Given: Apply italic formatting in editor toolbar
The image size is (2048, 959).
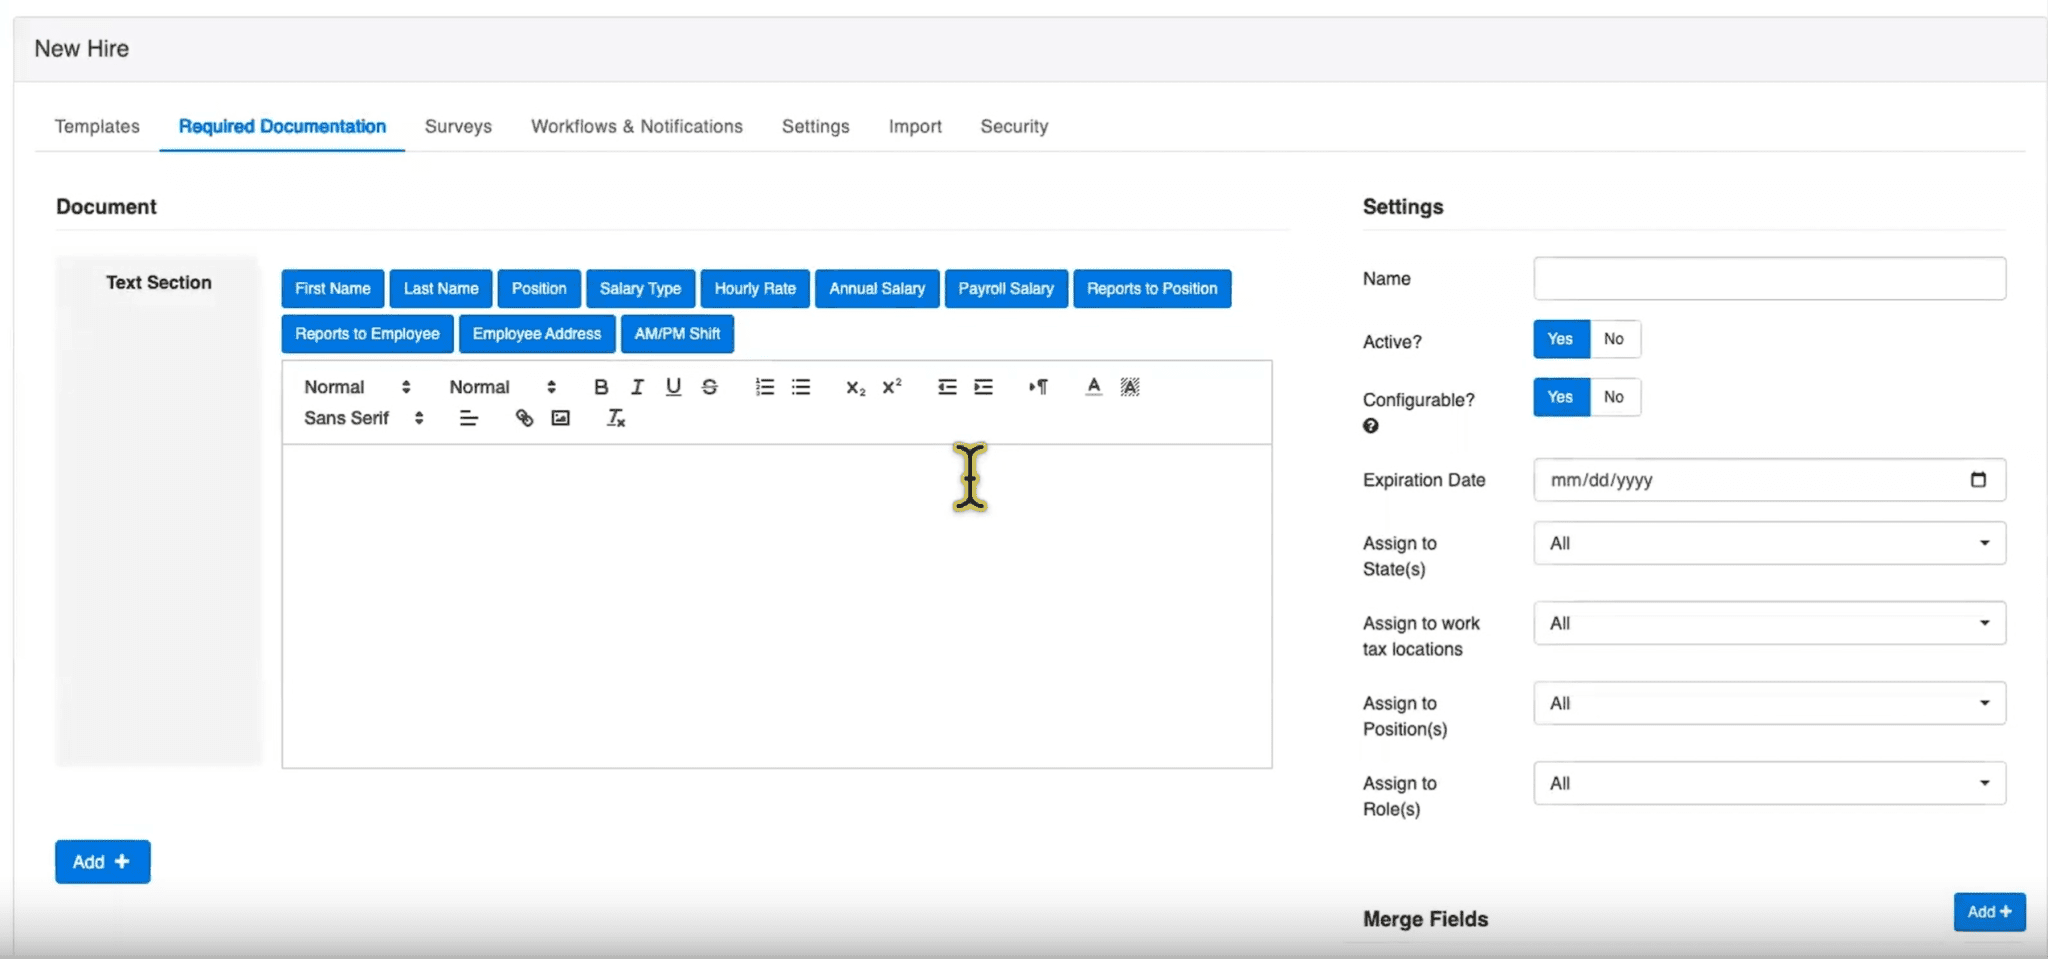Looking at the screenshot, I should pyautogui.click(x=637, y=387).
